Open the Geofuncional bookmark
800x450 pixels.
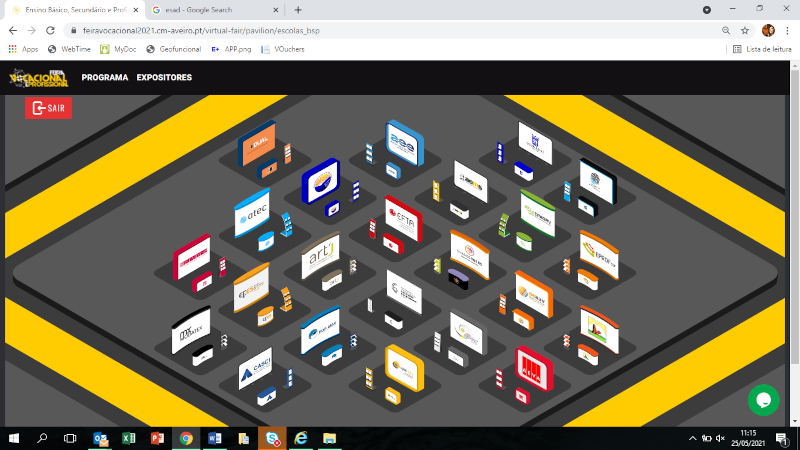tap(173, 49)
